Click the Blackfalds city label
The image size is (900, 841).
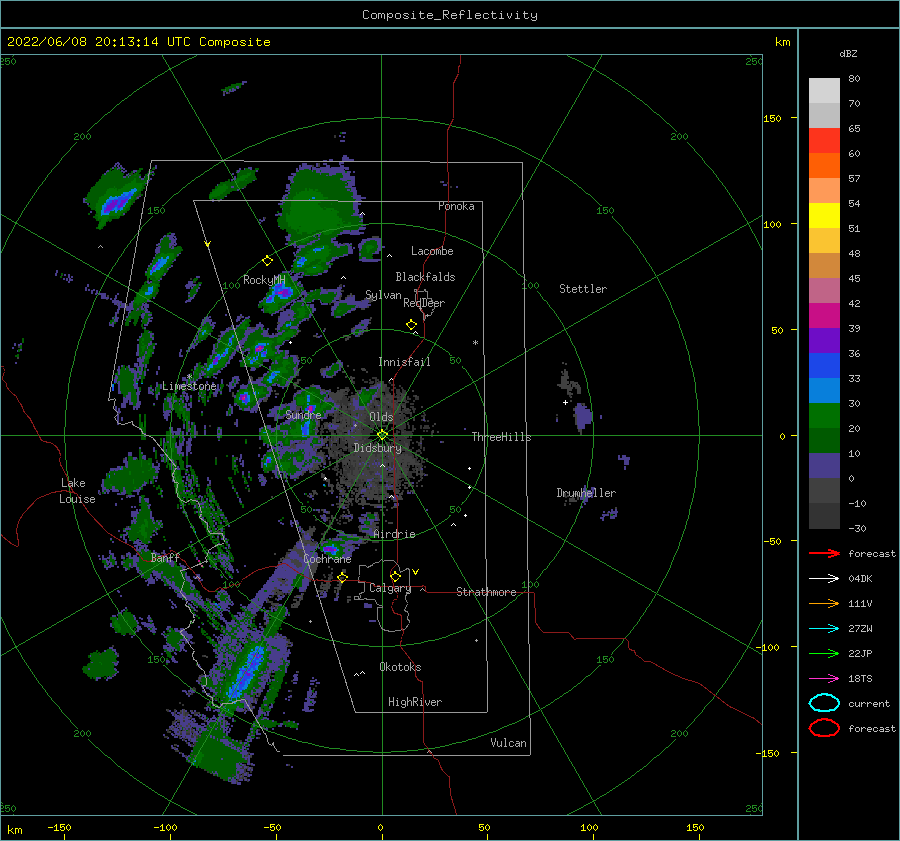[425, 277]
